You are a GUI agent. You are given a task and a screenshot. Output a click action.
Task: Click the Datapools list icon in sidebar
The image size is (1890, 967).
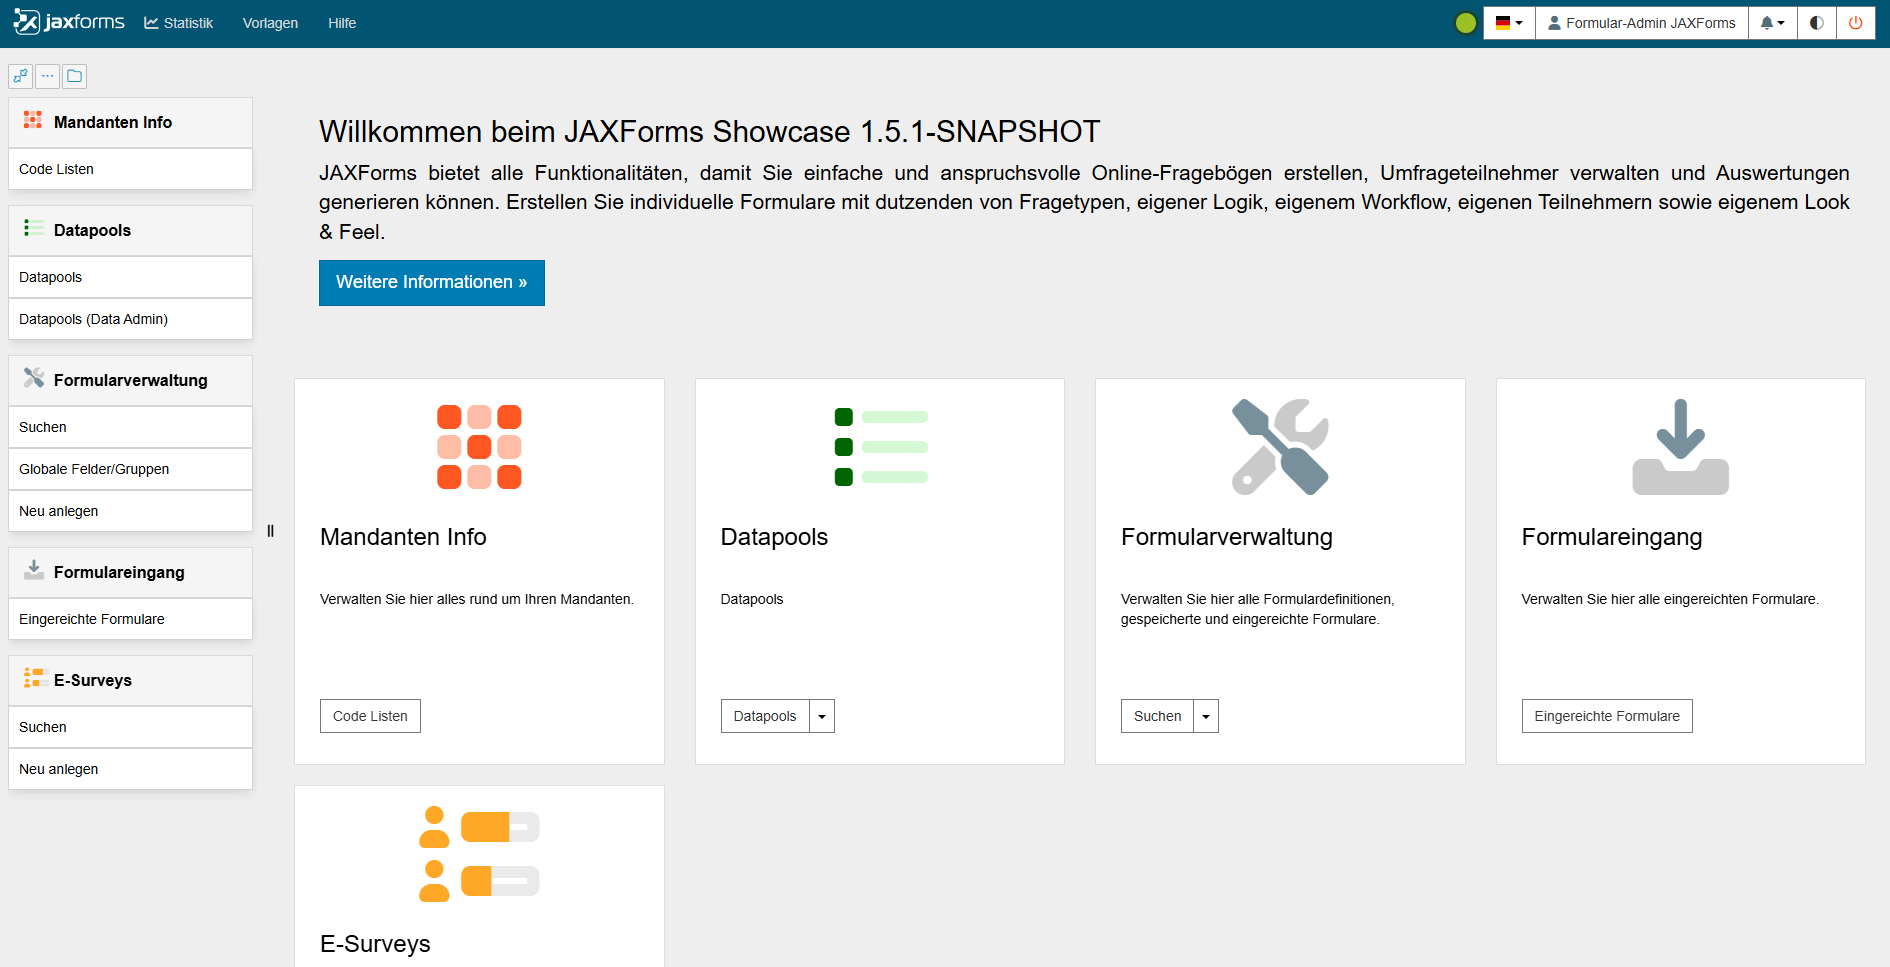click(x=33, y=228)
